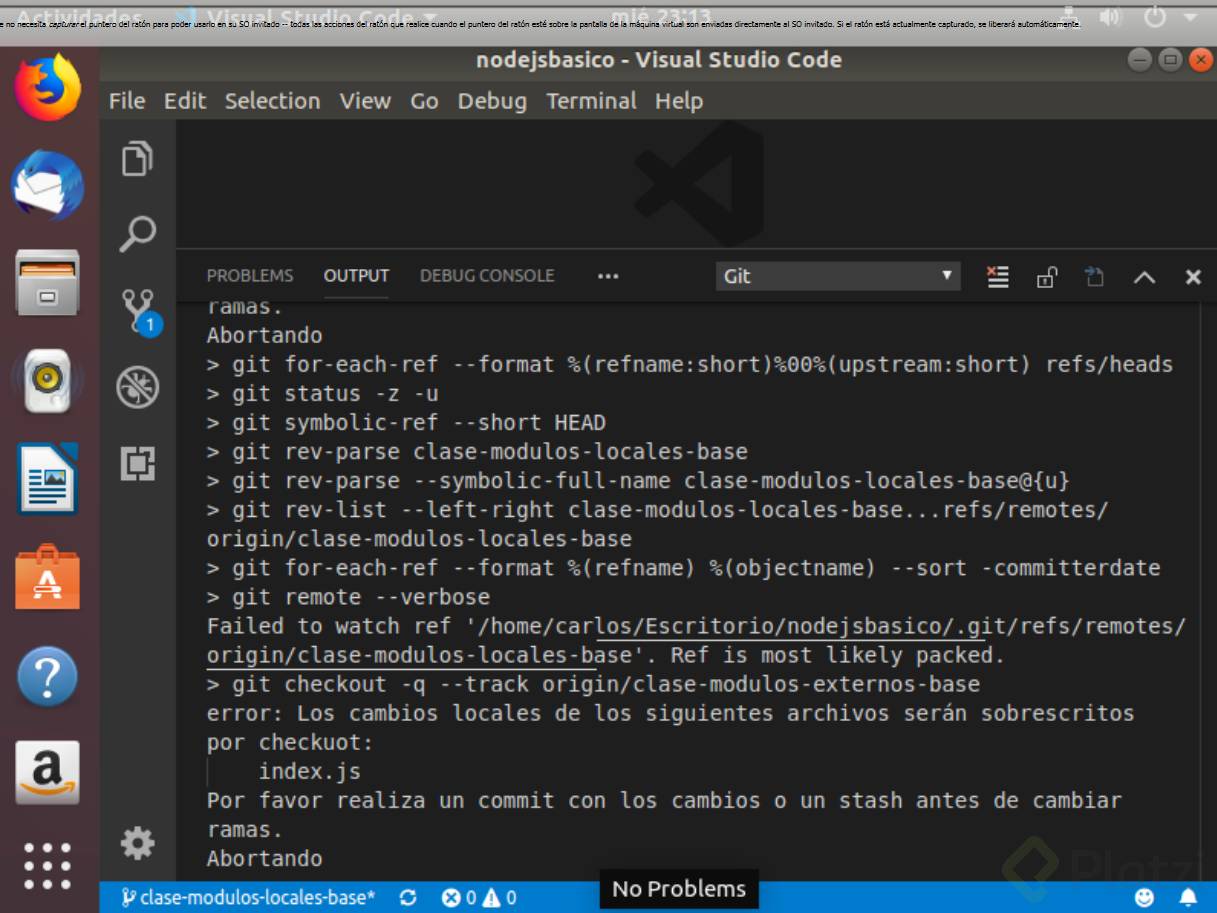Viewport: 1217px width, 913px height.
Task: Open Rhythmbox from the dock
Action: [x=47, y=381]
